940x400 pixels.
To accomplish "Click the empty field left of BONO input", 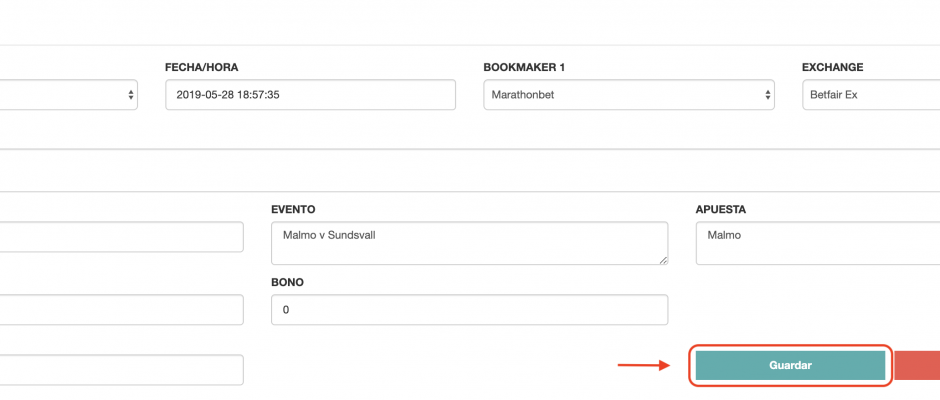I will coord(122,309).
